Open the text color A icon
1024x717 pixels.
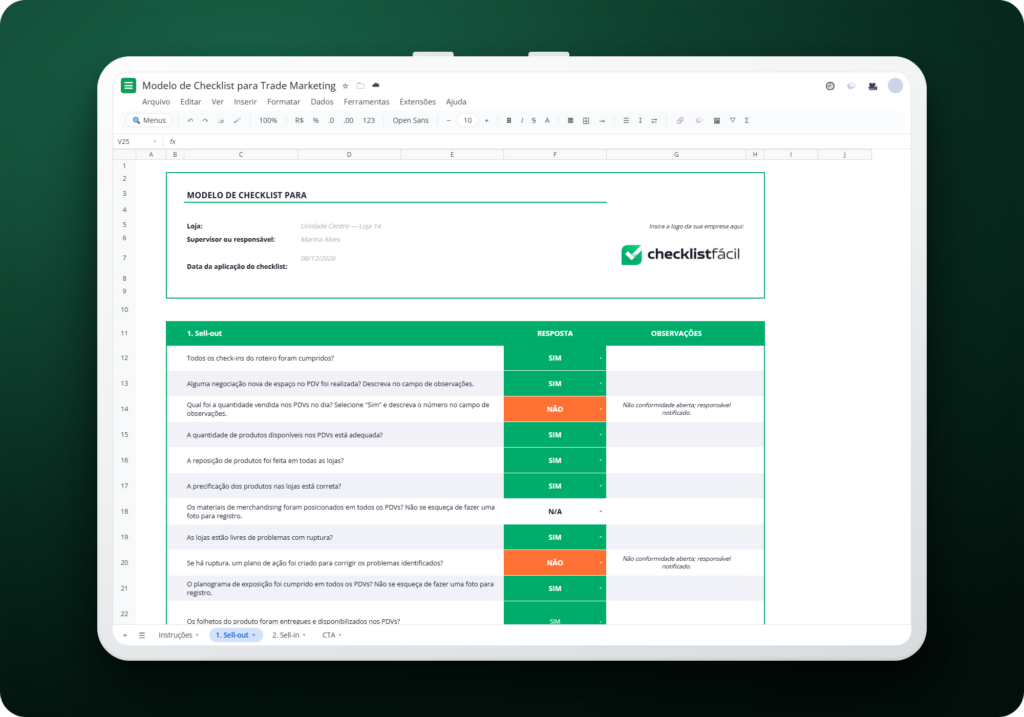pos(547,121)
